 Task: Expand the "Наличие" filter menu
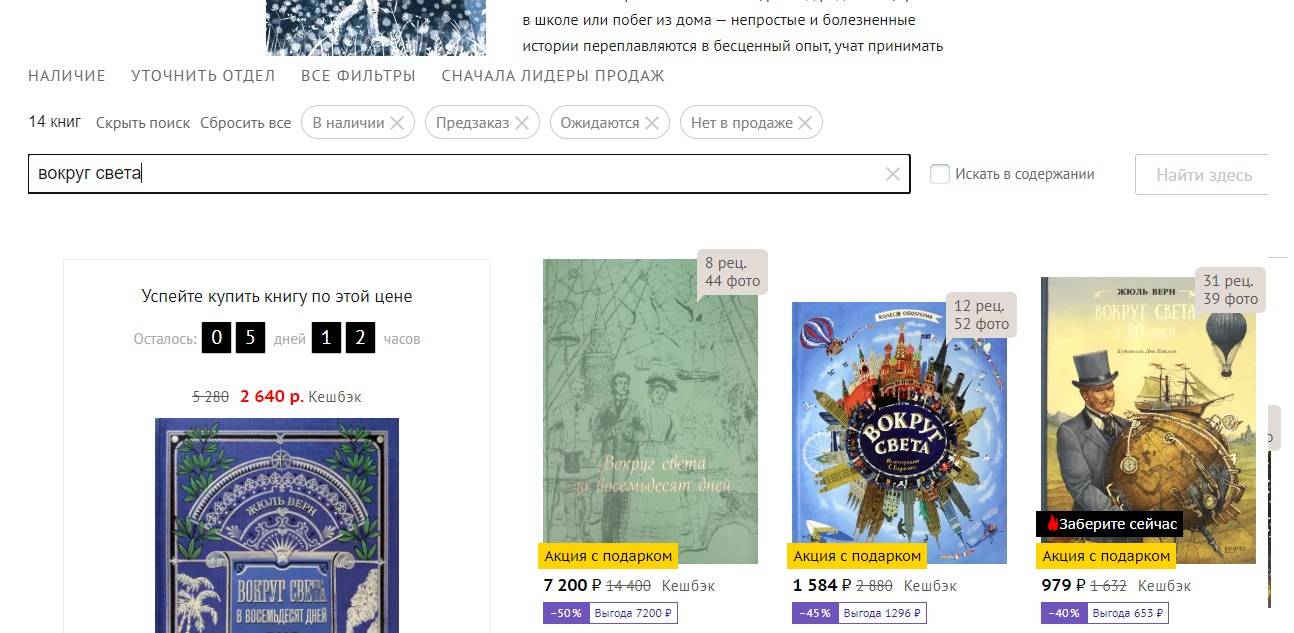point(67,76)
